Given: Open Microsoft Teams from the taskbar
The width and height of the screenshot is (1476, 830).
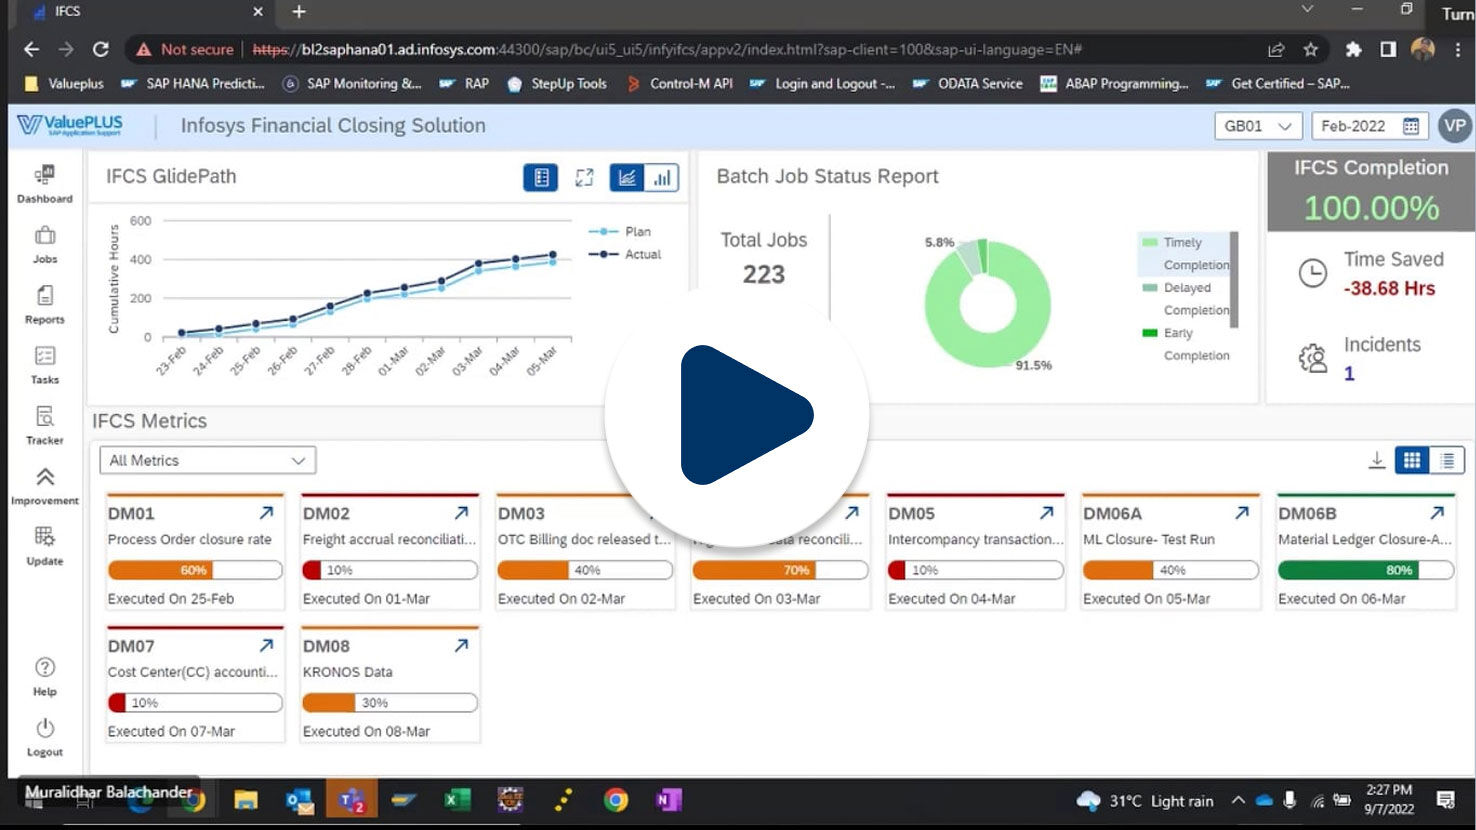Looking at the screenshot, I should [x=351, y=800].
